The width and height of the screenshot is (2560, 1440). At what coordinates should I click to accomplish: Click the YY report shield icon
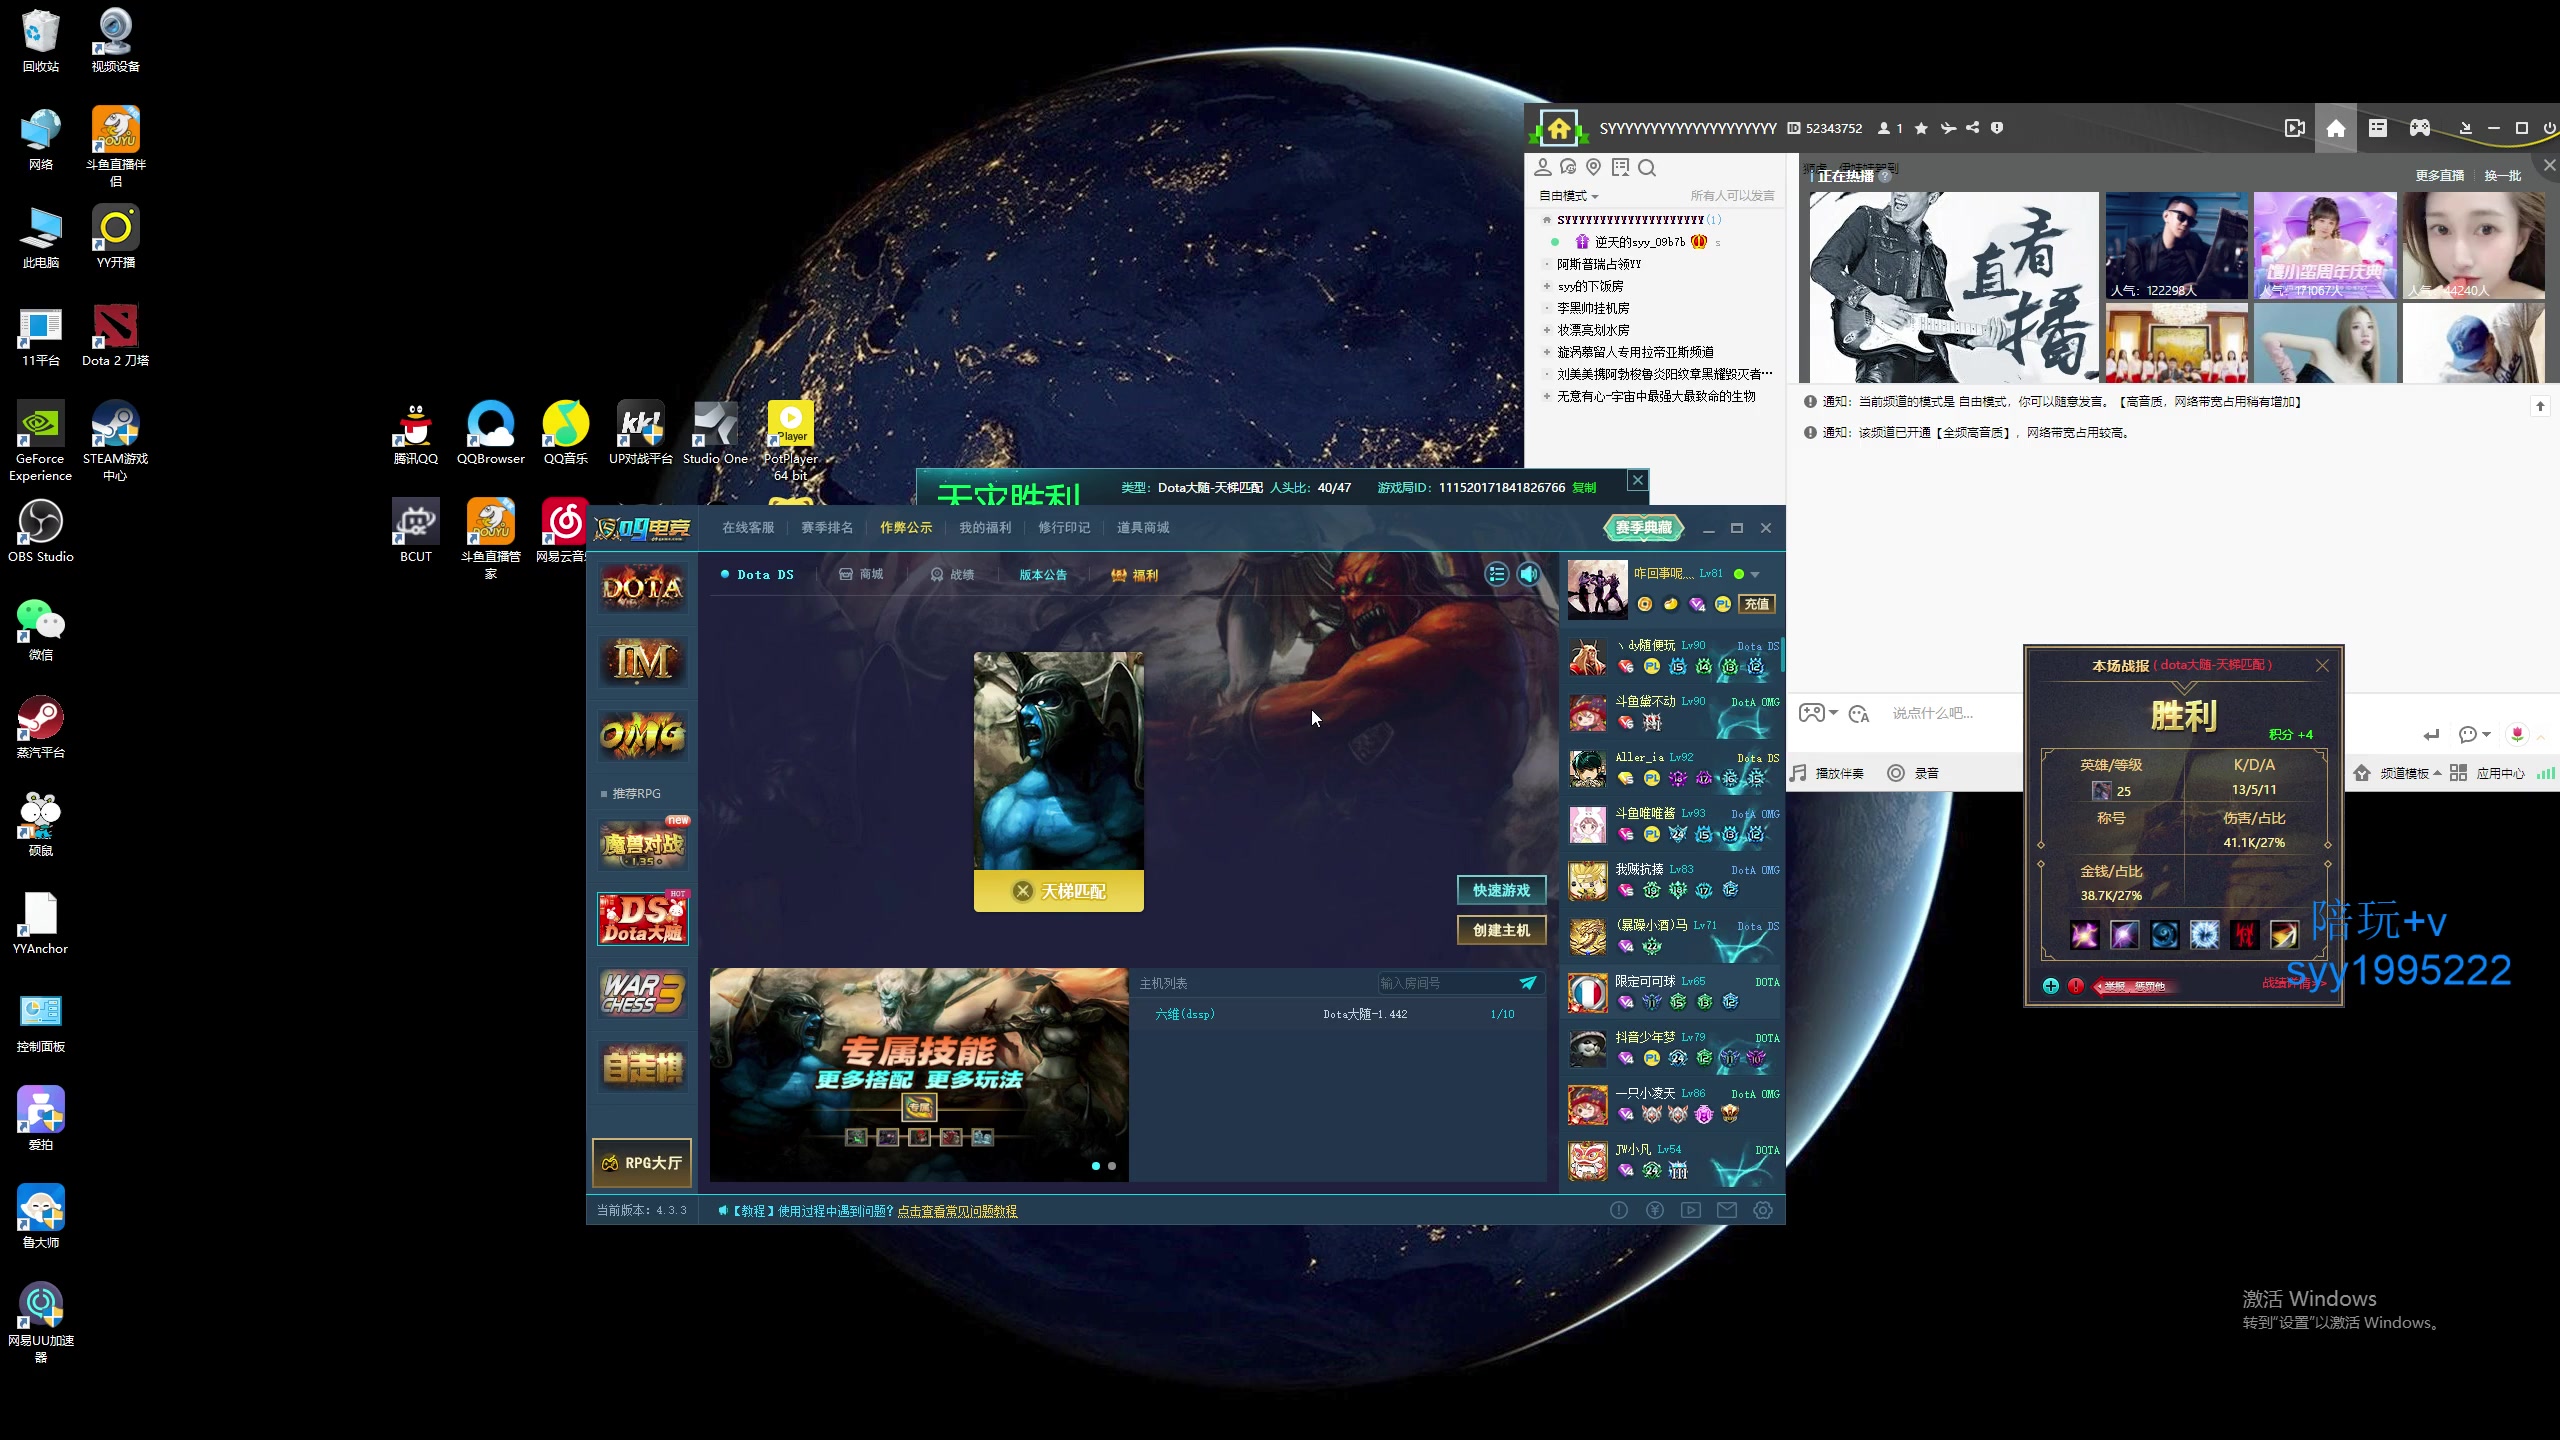click(x=1997, y=128)
